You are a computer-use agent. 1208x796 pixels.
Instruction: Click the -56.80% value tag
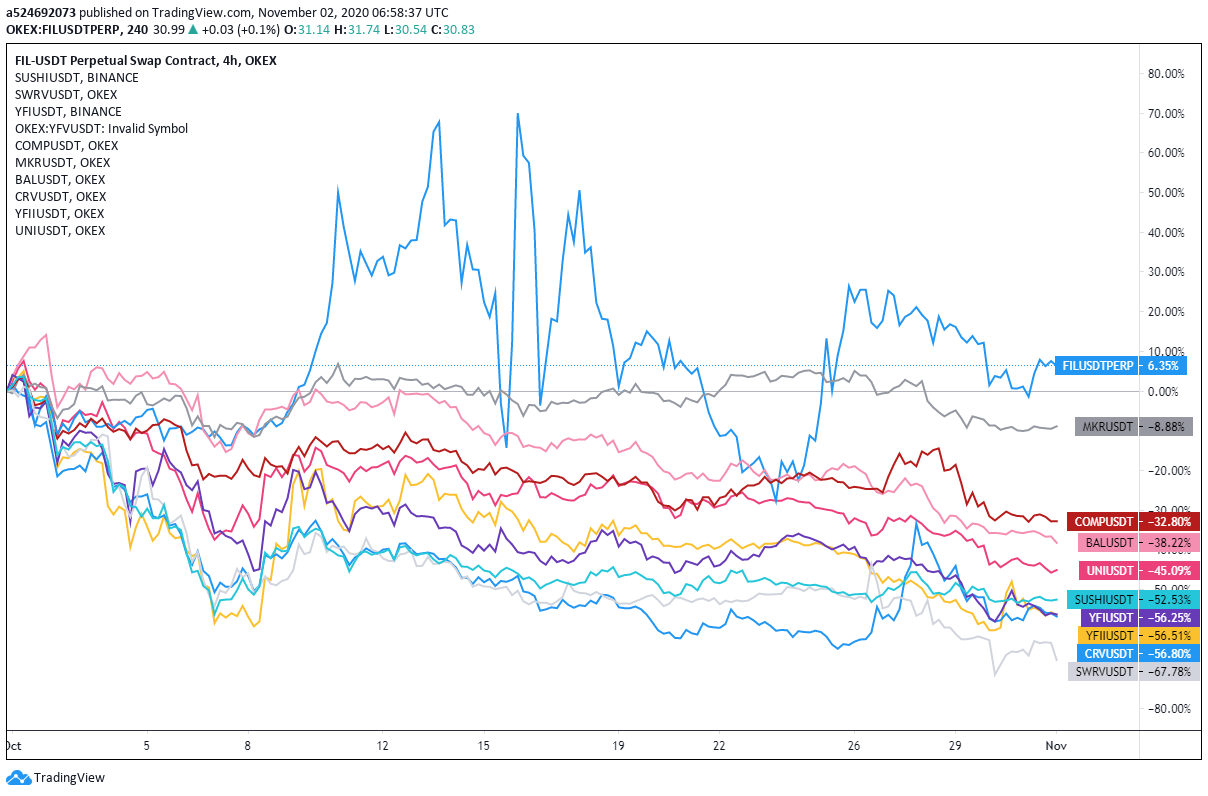click(x=1168, y=653)
